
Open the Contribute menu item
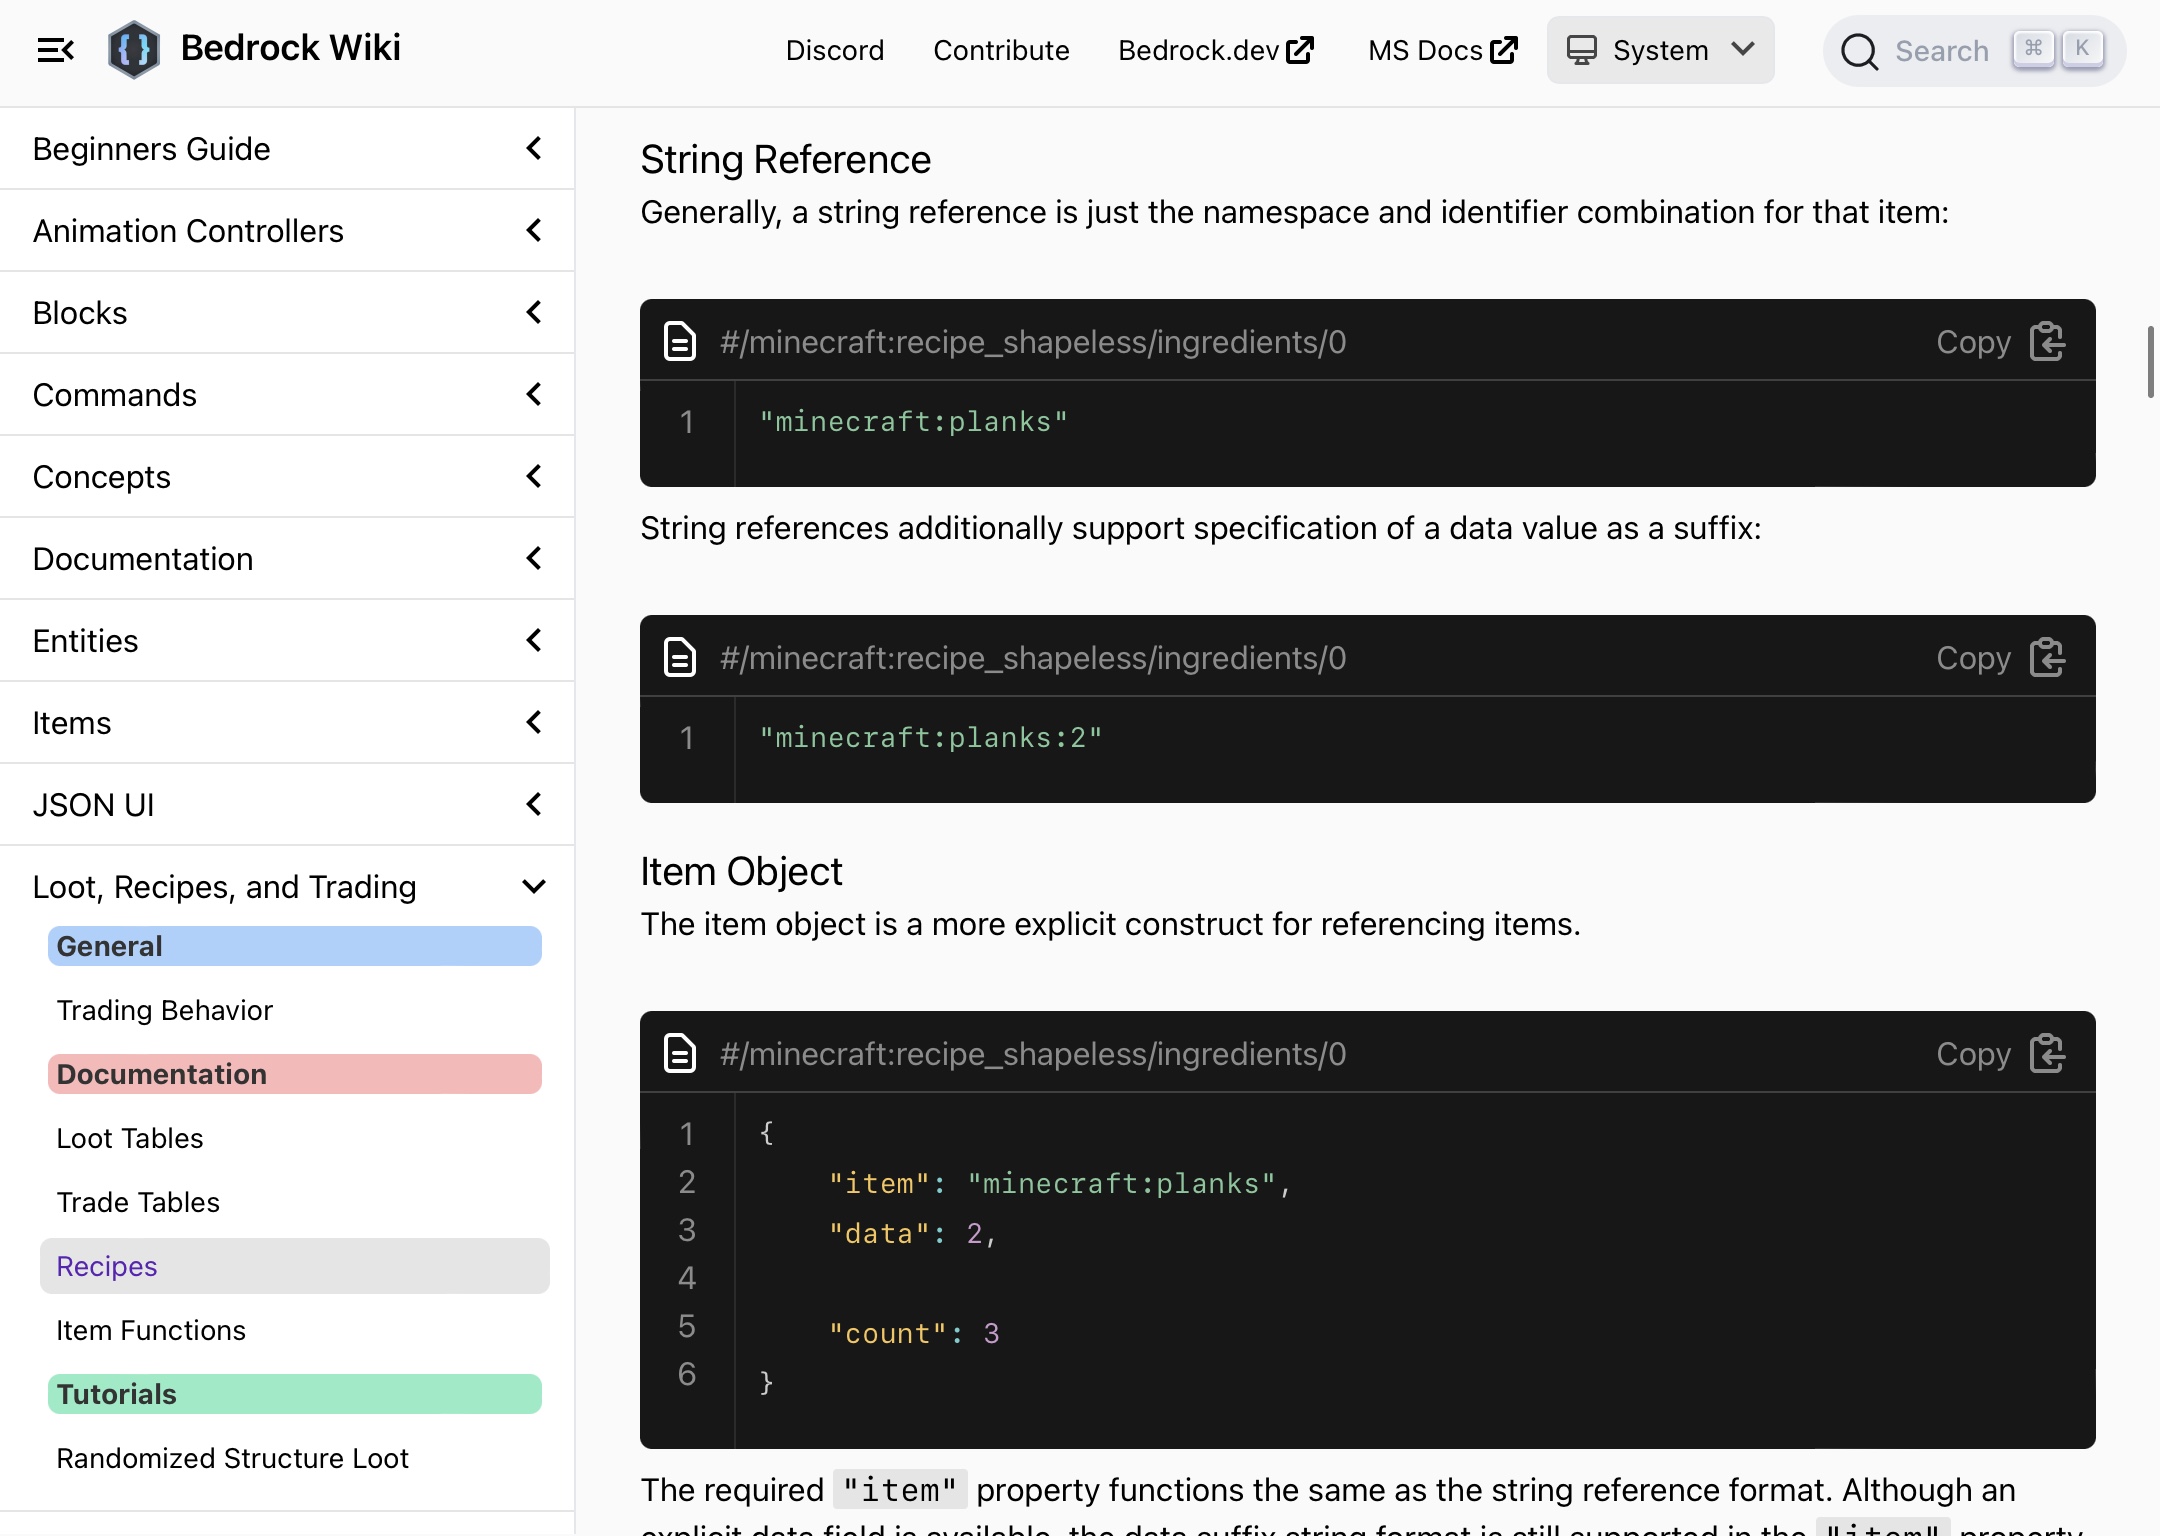pyautogui.click(x=1001, y=50)
